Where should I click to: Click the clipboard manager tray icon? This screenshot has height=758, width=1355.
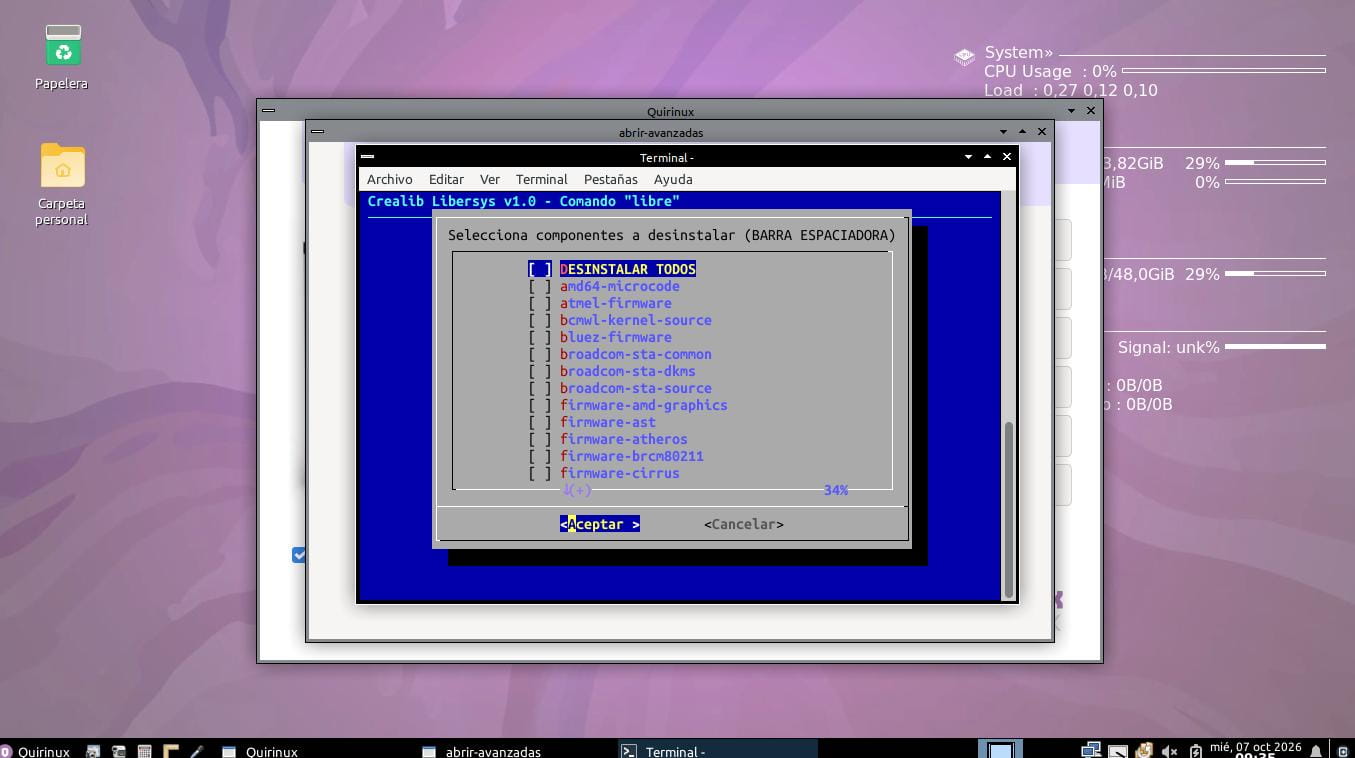pos(1144,750)
